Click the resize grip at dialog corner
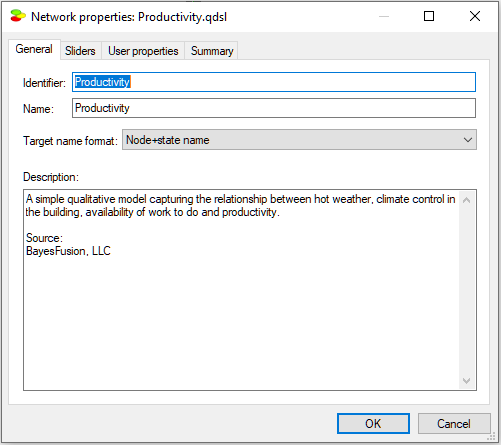 pyautogui.click(x=491, y=437)
